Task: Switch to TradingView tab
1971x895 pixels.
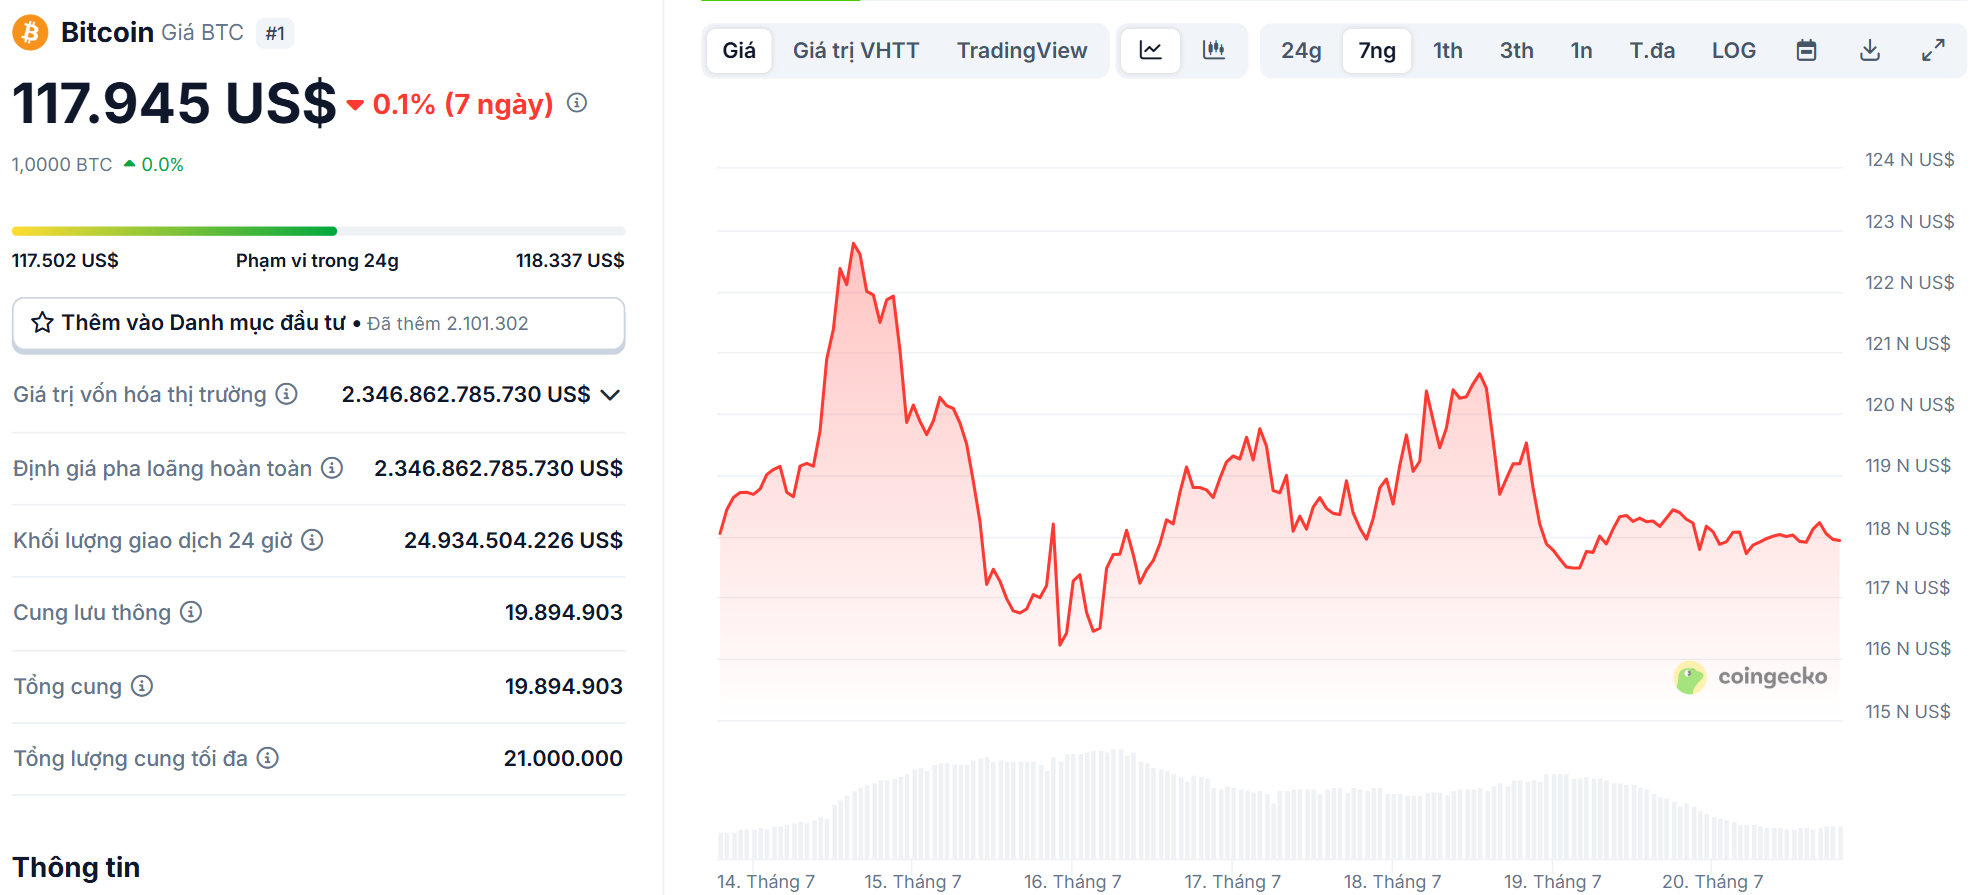Action: coord(1022,50)
